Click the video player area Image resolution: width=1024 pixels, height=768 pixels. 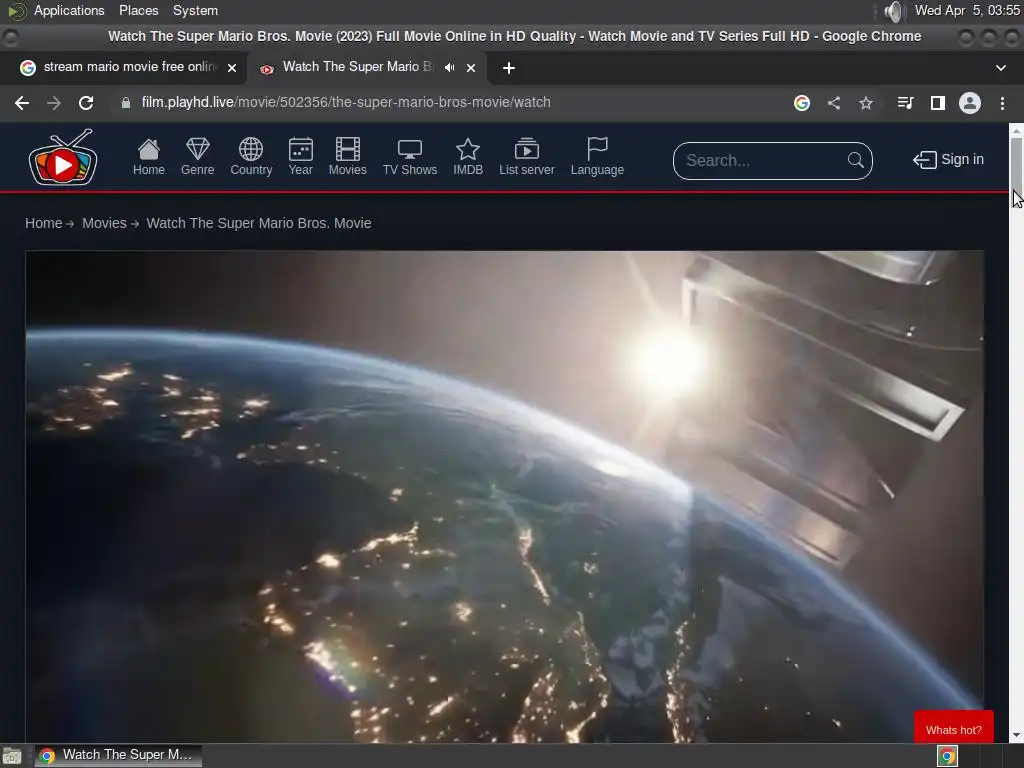tap(504, 496)
